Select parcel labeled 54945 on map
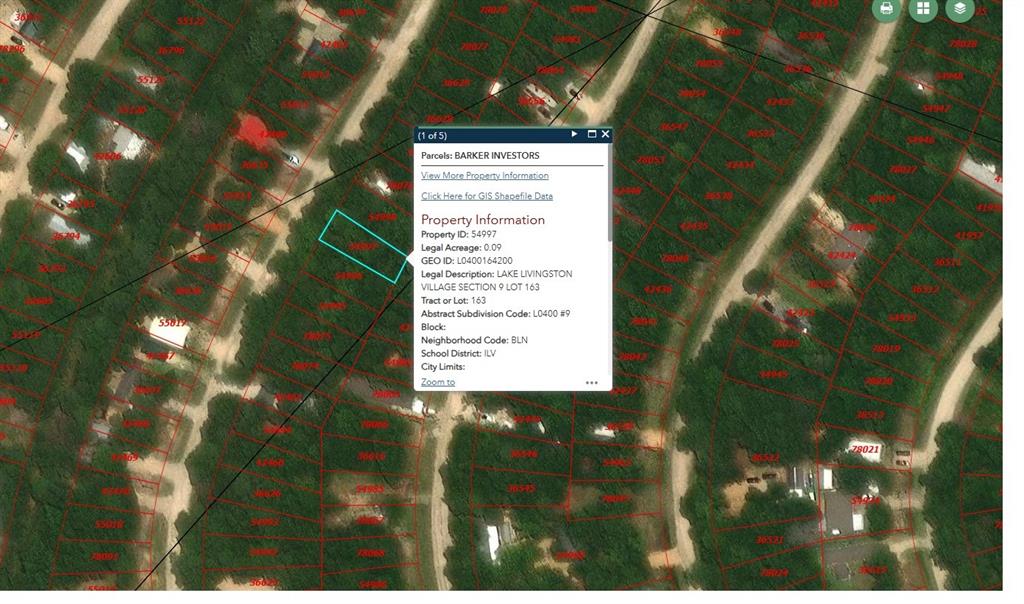The width and height of the screenshot is (1024, 604). pyautogui.click(x=773, y=374)
